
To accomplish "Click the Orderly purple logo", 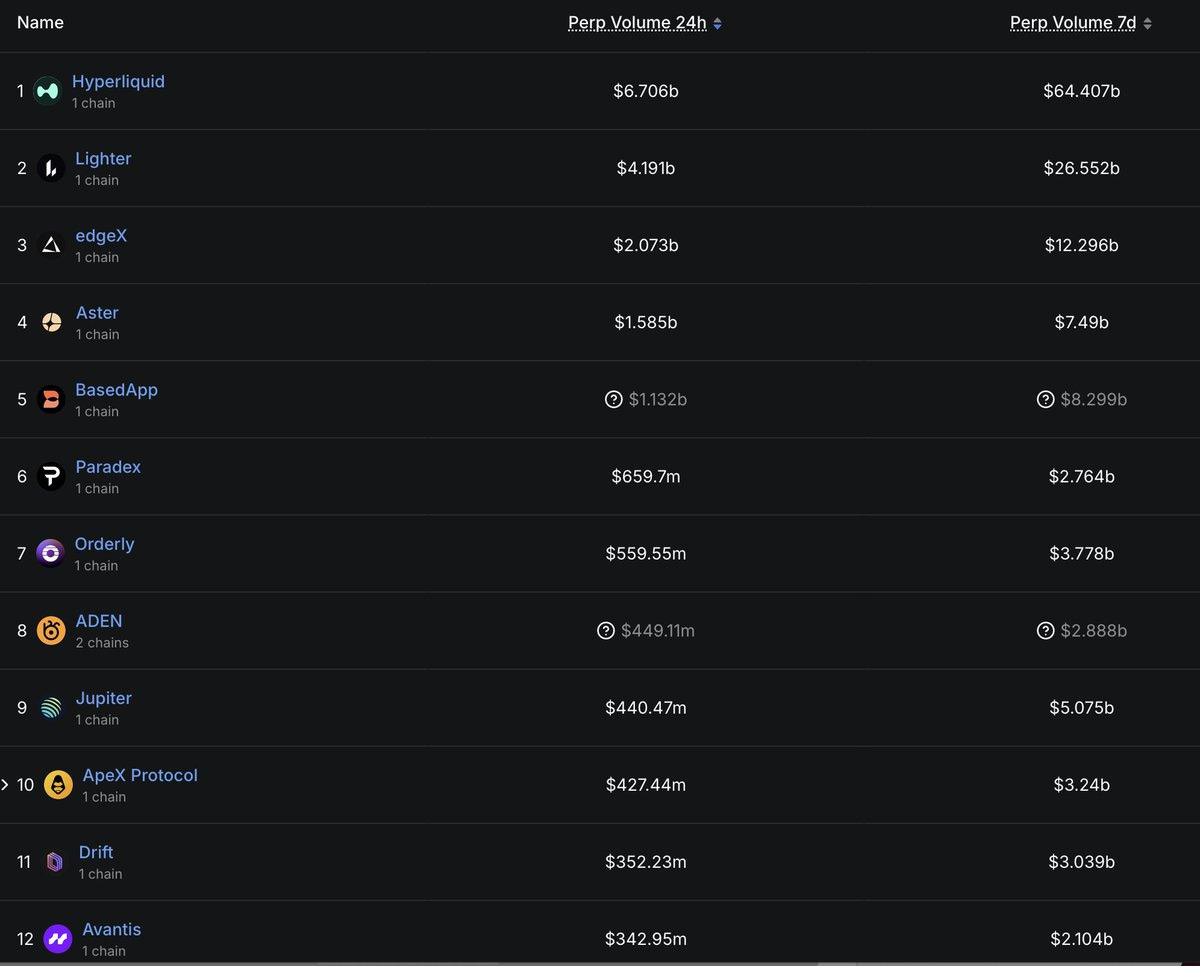I will [x=50, y=553].
